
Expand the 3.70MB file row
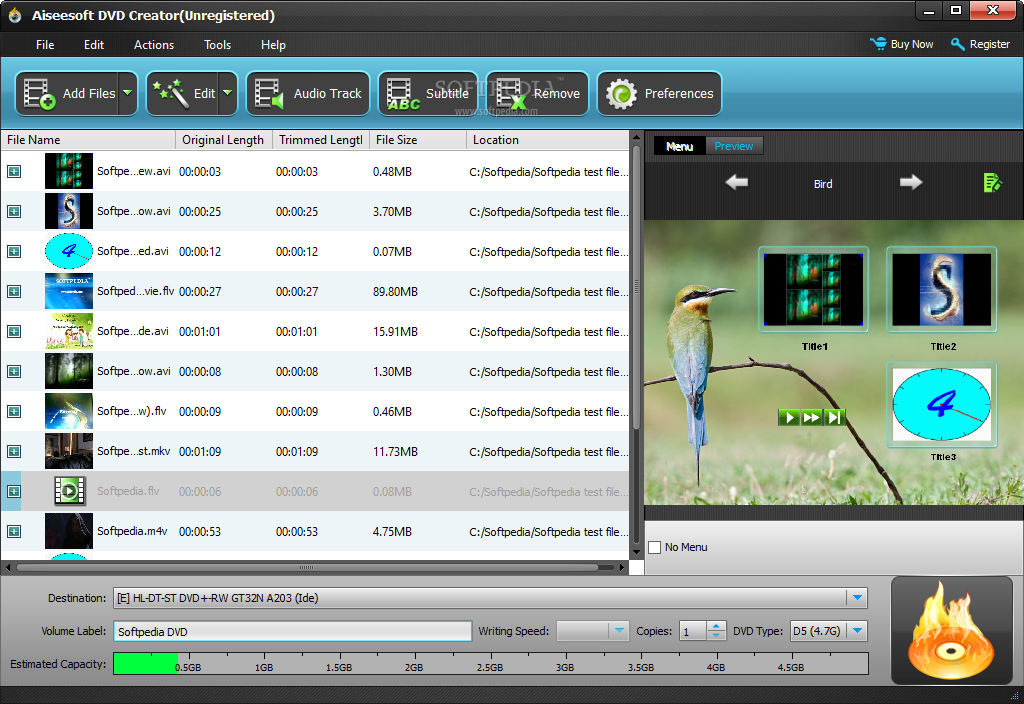[x=14, y=212]
